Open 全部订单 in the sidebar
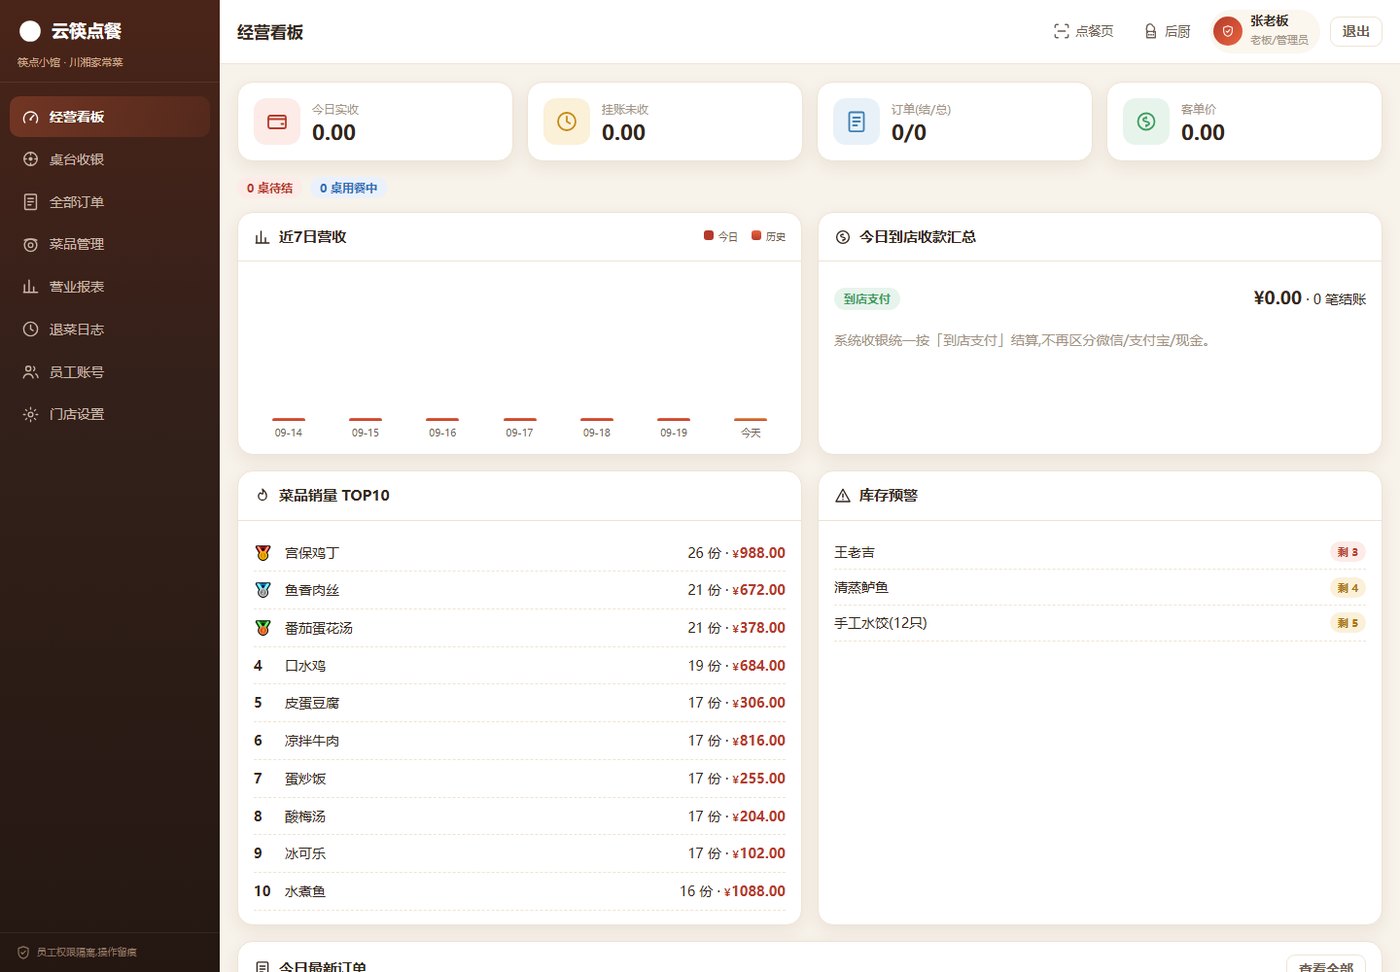 (110, 202)
